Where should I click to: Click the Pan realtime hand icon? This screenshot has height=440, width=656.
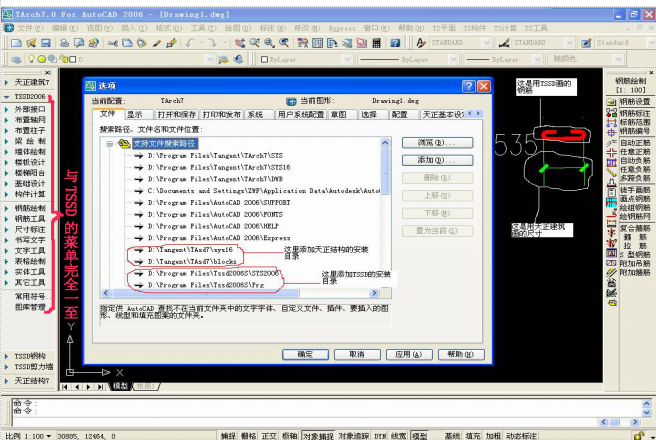pos(239,43)
